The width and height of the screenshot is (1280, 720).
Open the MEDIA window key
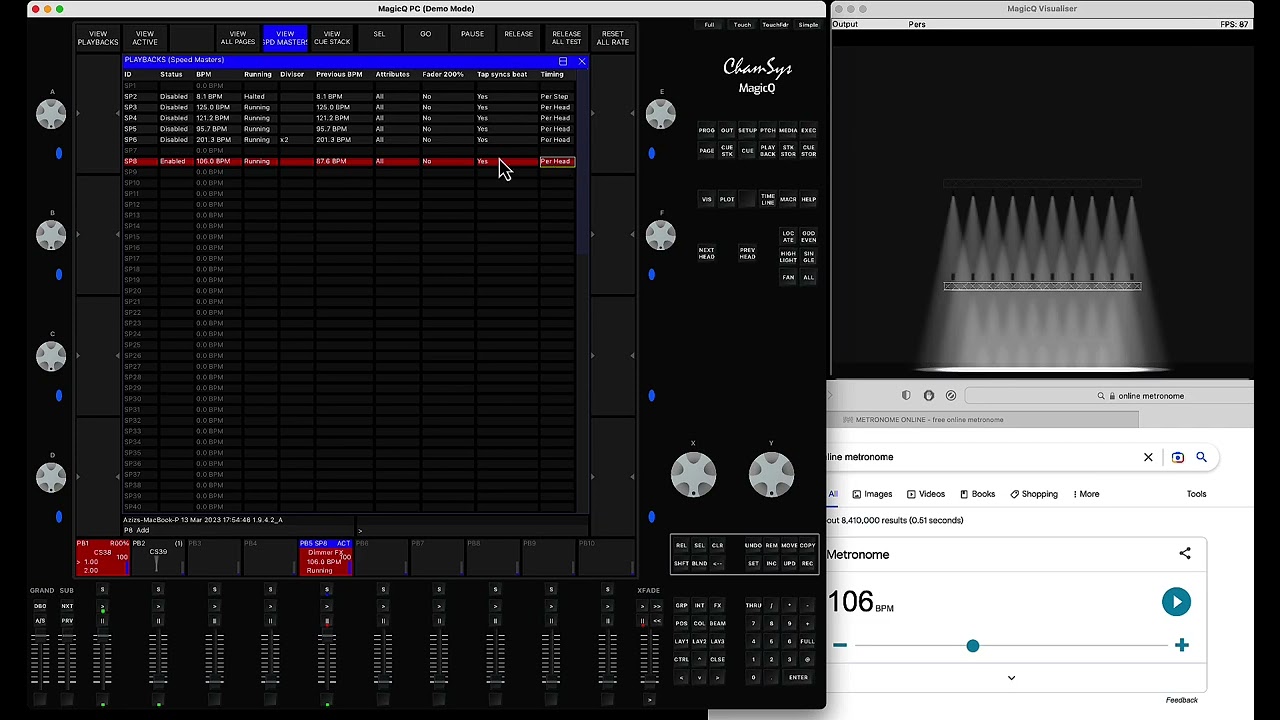(x=788, y=131)
